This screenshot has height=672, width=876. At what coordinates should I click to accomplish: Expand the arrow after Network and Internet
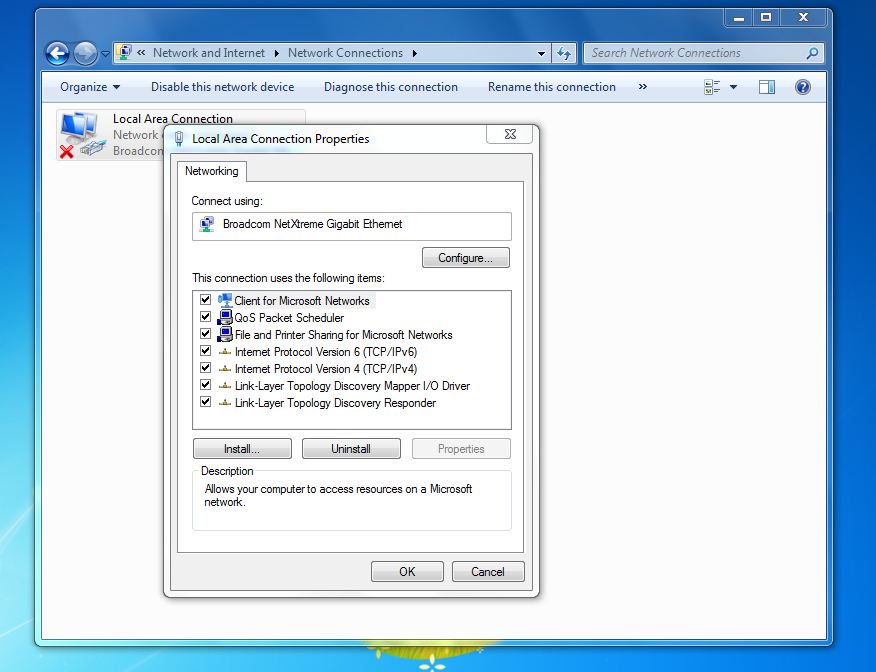tap(277, 54)
